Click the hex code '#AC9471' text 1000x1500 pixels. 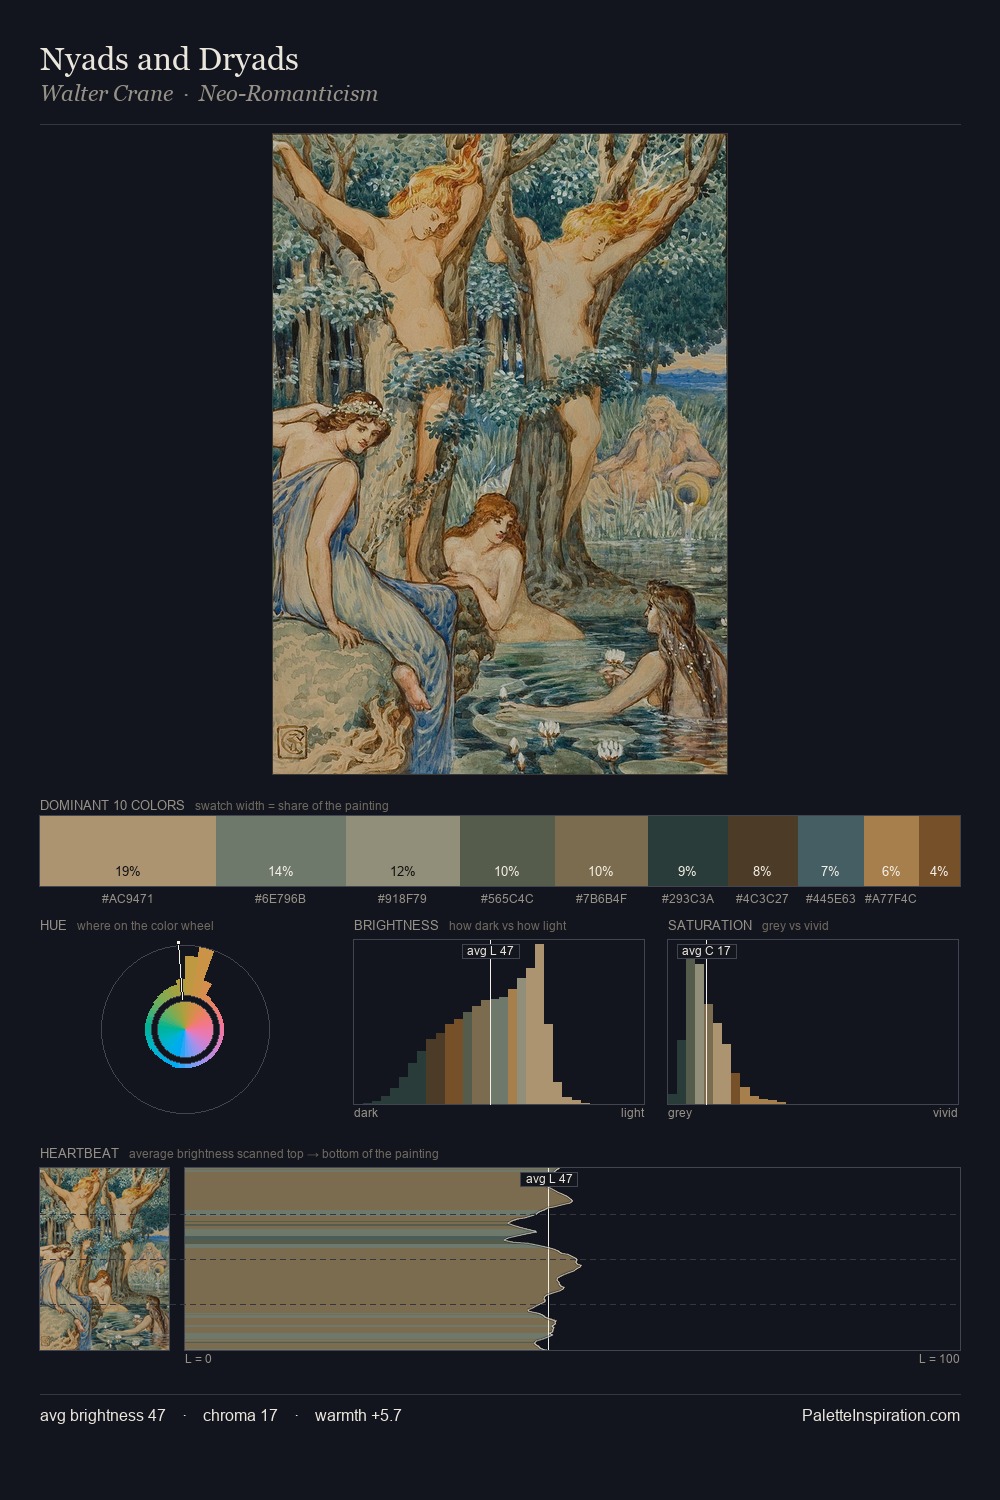128,899
